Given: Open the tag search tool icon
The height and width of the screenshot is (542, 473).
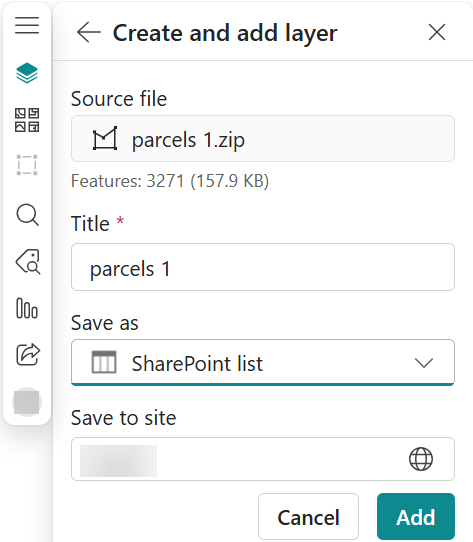Looking at the screenshot, I should pos(28,262).
